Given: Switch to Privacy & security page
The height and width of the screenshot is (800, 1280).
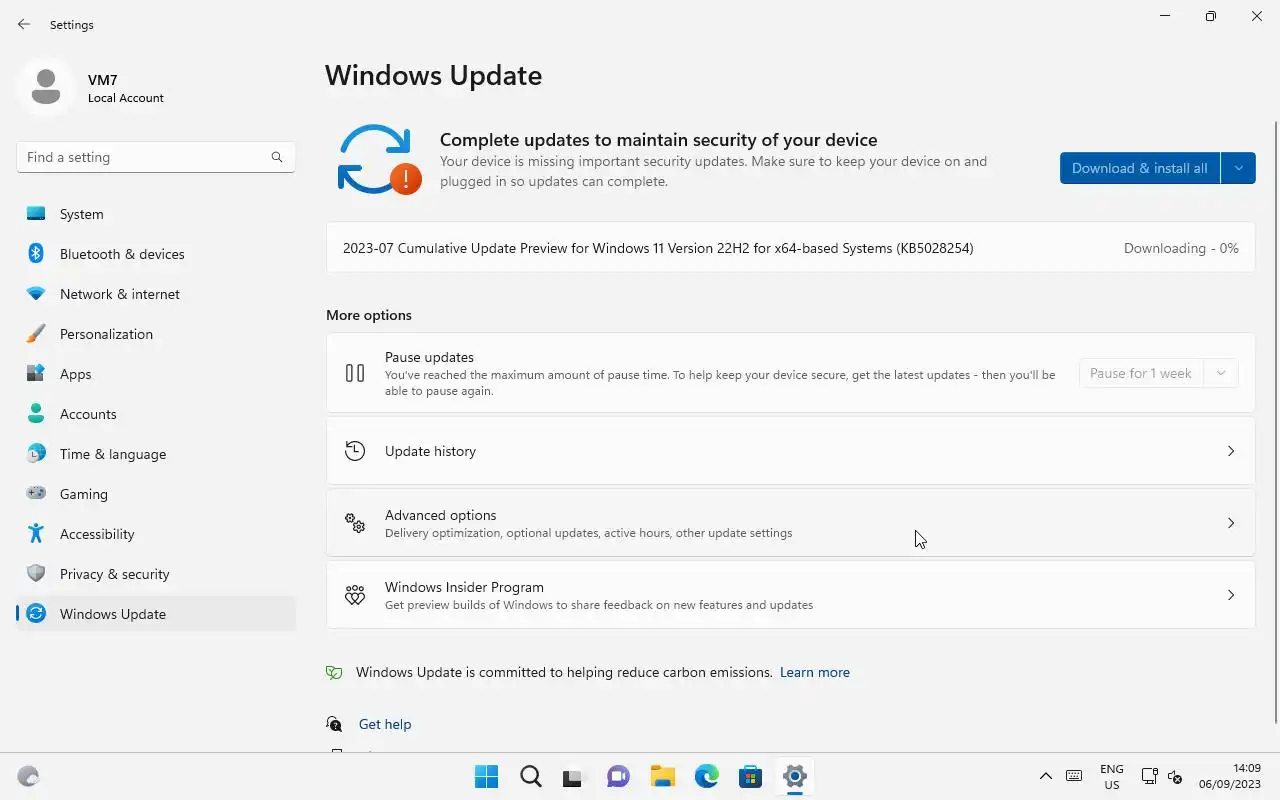Looking at the screenshot, I should click(156, 574).
